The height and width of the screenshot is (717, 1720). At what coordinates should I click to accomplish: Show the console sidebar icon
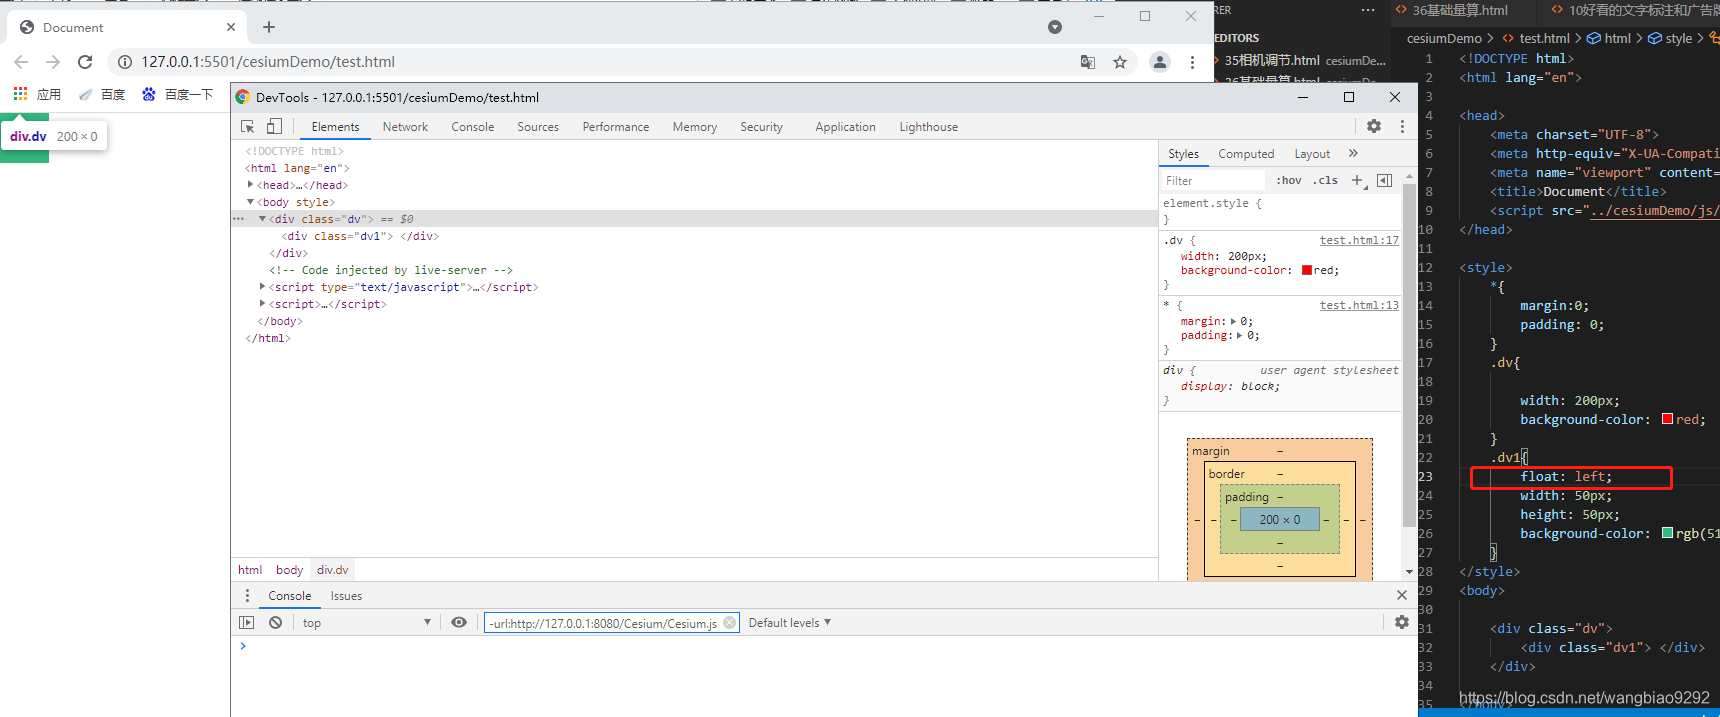pos(247,623)
